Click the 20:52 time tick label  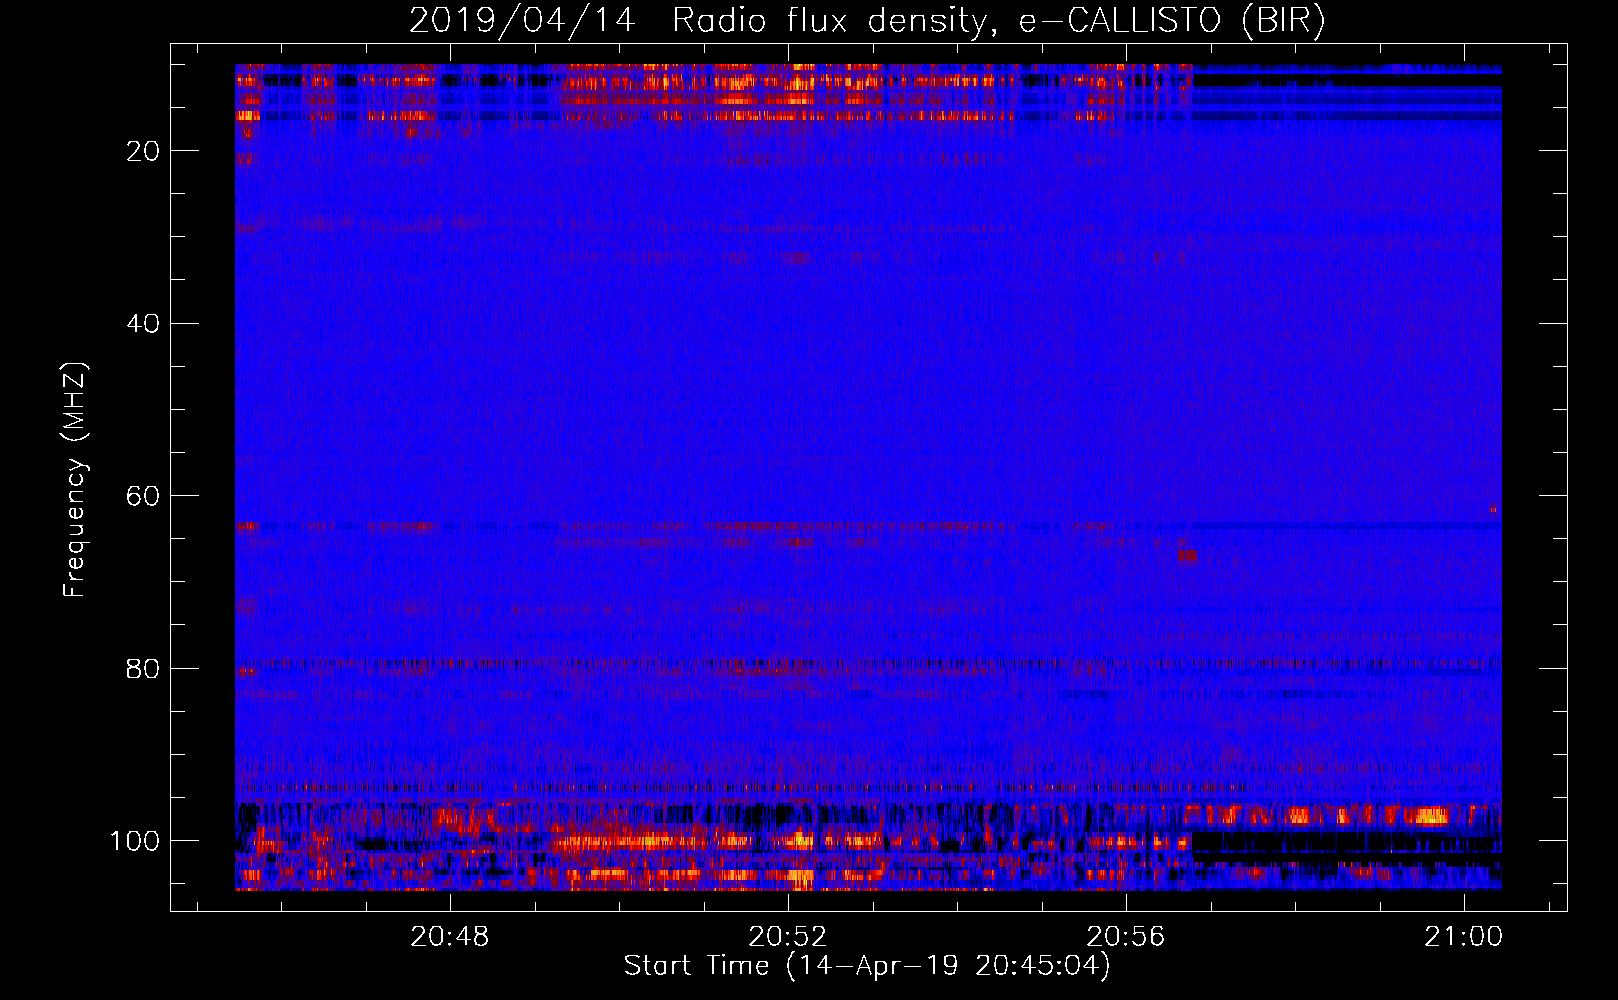click(x=788, y=937)
